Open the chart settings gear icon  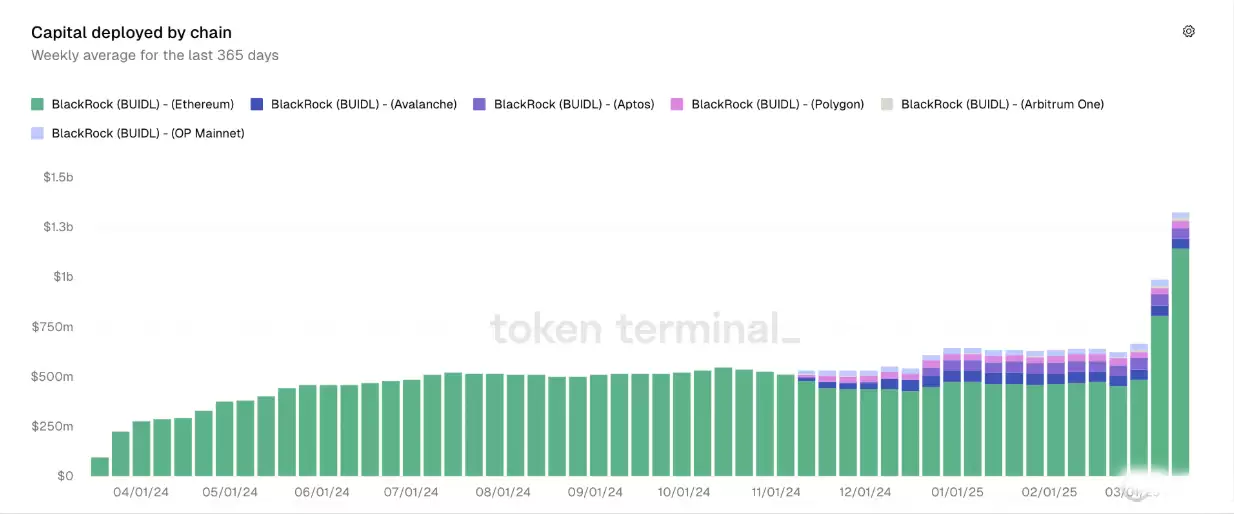pyautogui.click(x=1188, y=31)
